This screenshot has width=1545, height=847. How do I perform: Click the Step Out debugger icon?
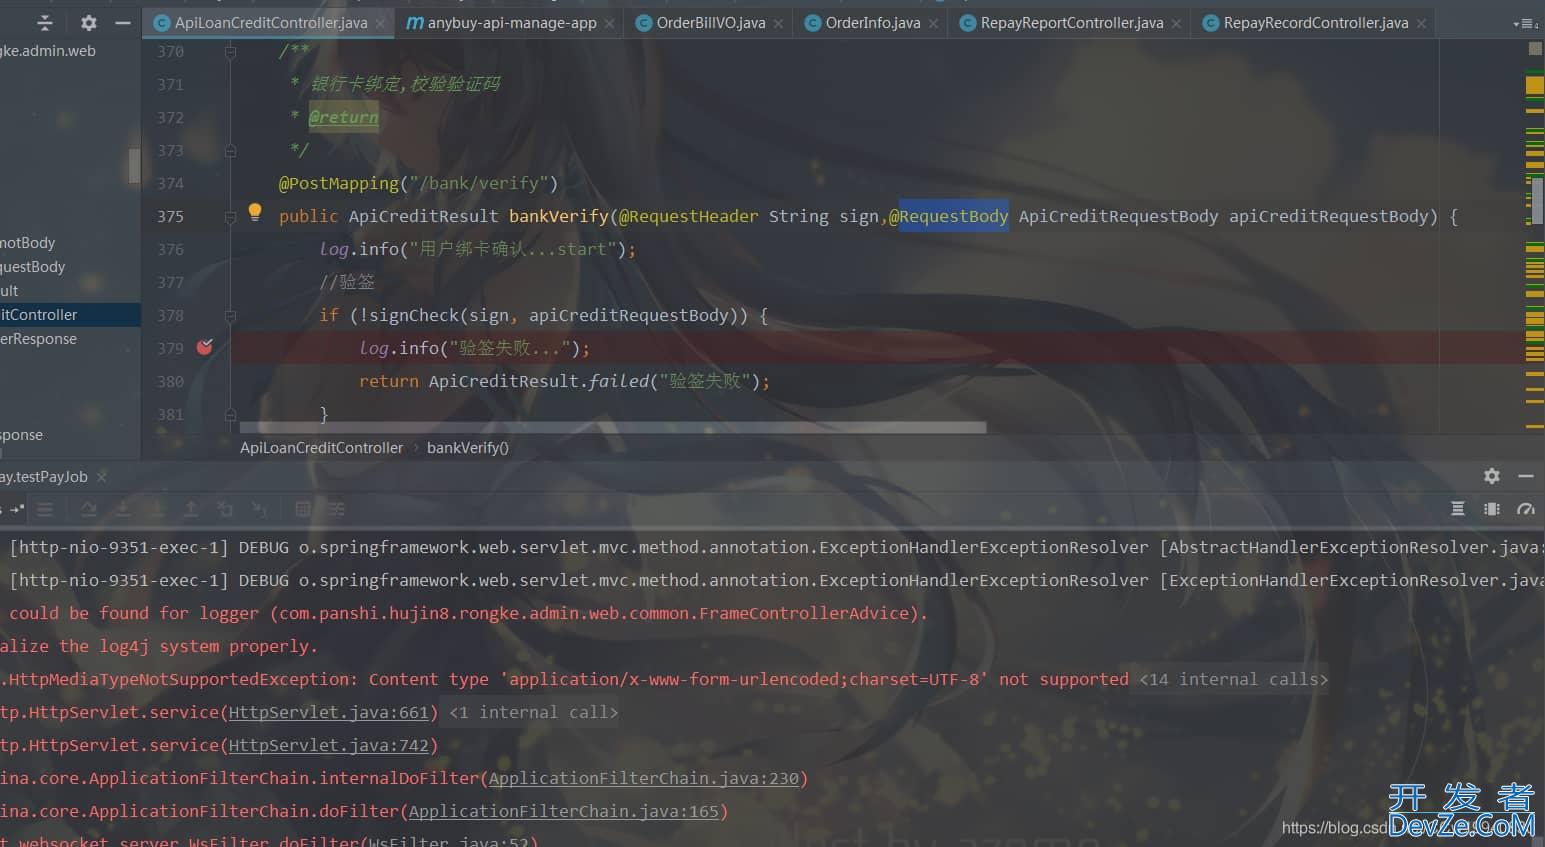click(x=190, y=509)
